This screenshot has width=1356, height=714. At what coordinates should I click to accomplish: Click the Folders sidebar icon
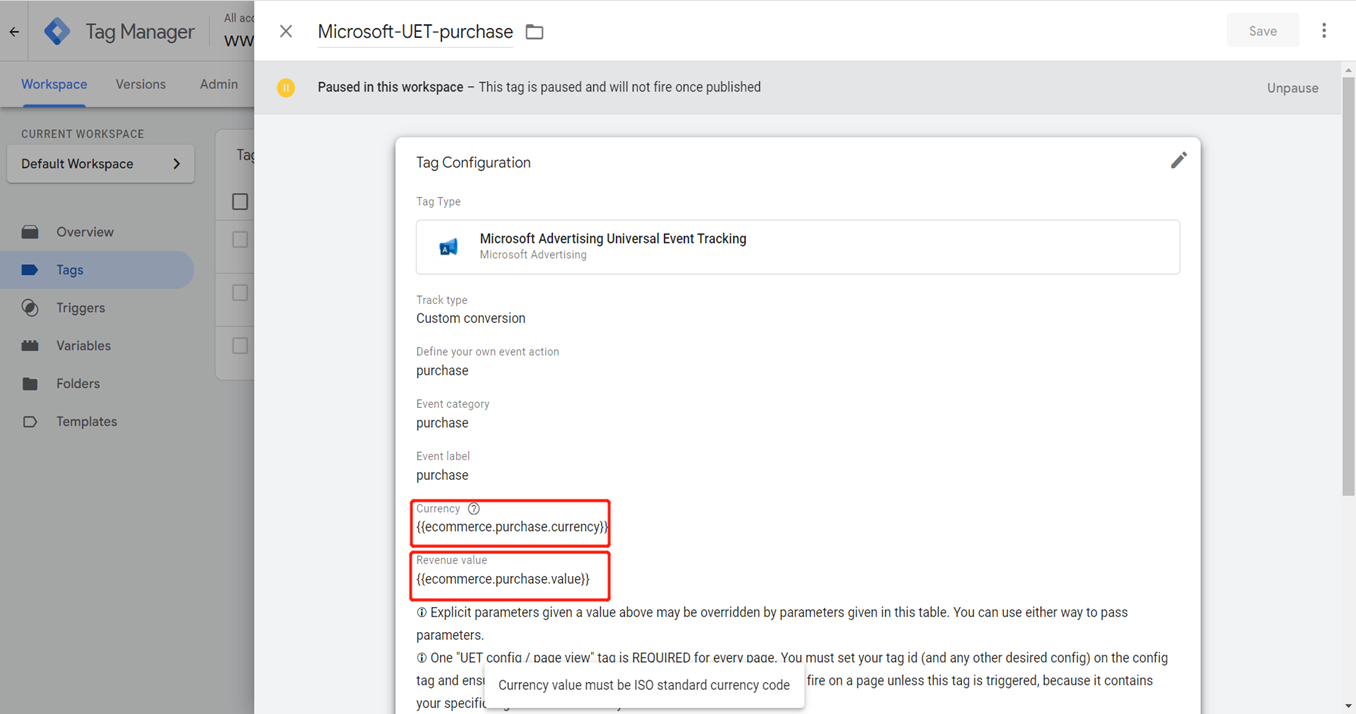[x=30, y=384]
